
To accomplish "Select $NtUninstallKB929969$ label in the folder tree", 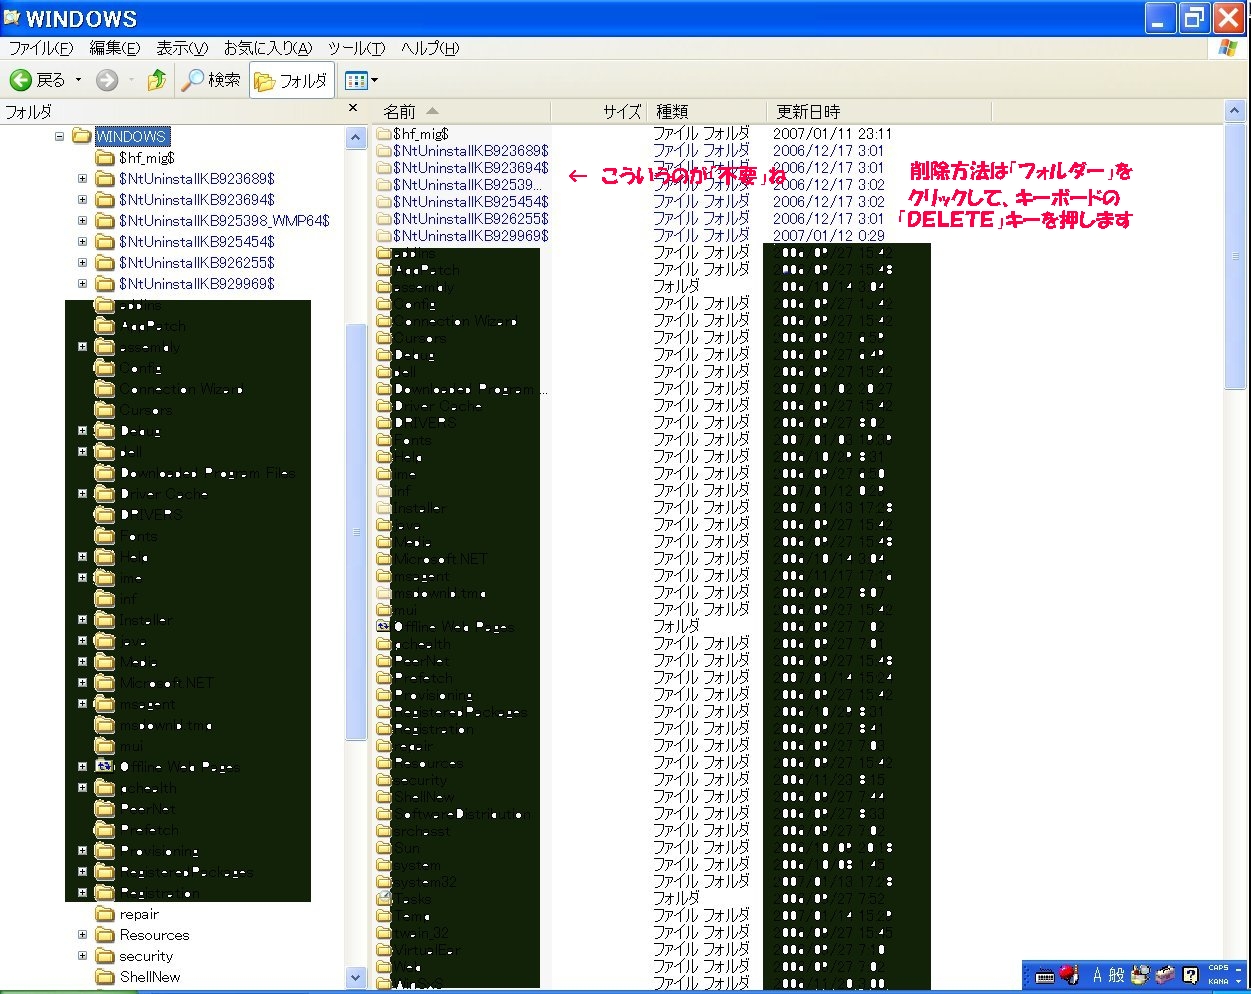I will (x=197, y=284).
